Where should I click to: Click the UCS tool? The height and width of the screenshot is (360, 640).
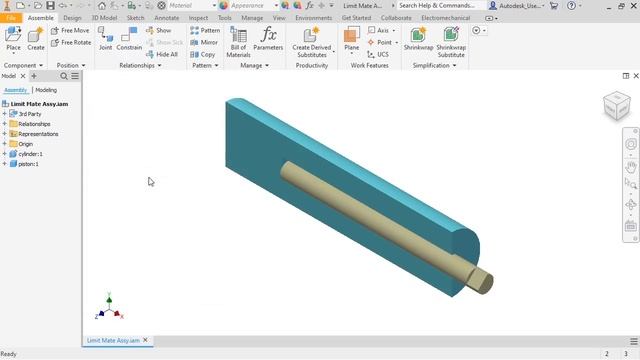378,54
